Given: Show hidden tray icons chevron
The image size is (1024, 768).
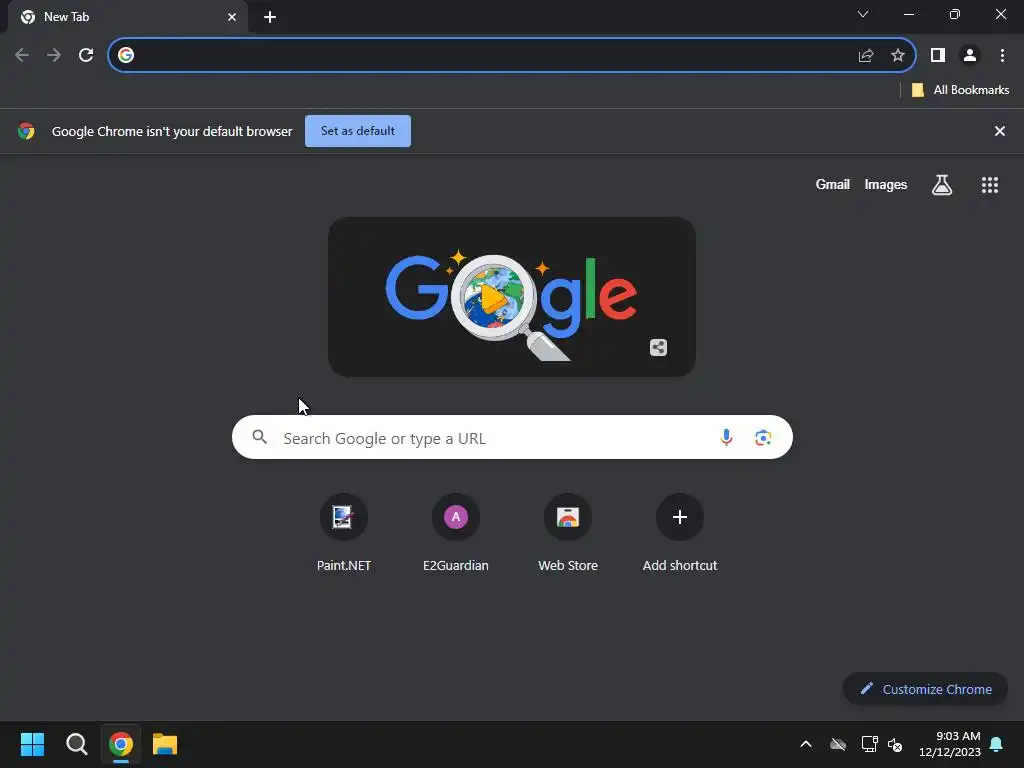Looking at the screenshot, I should coord(806,744).
